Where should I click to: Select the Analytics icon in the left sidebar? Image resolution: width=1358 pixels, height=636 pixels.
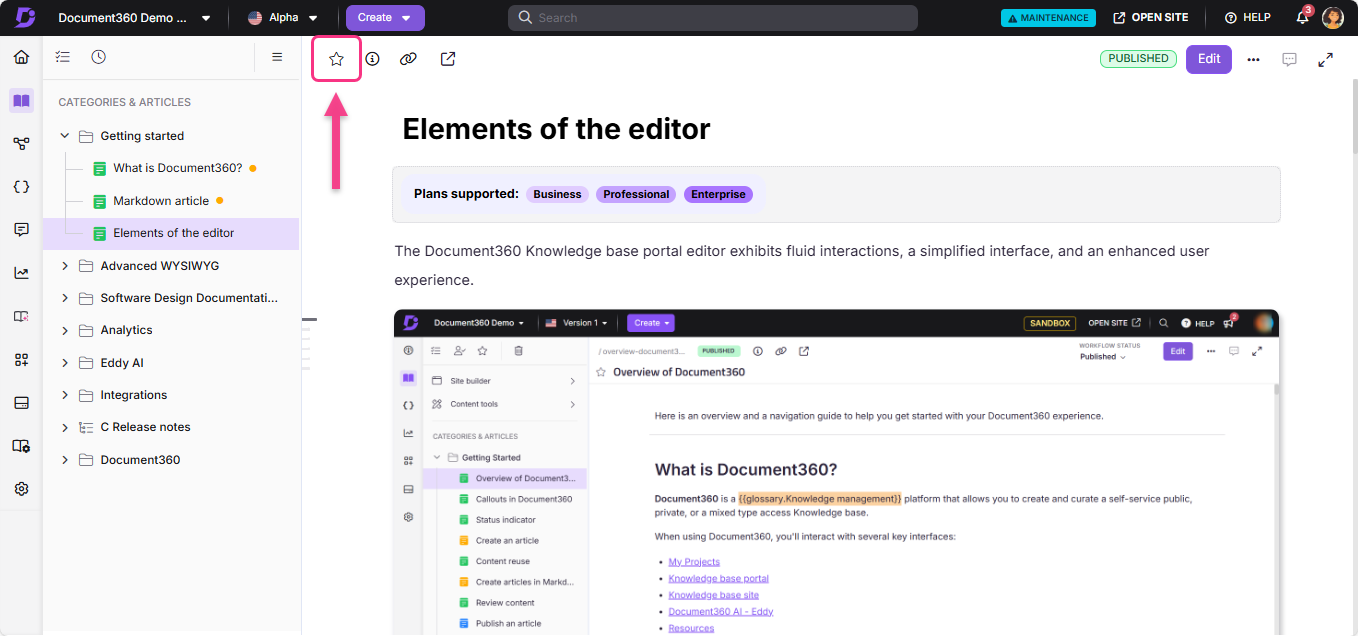(22, 271)
